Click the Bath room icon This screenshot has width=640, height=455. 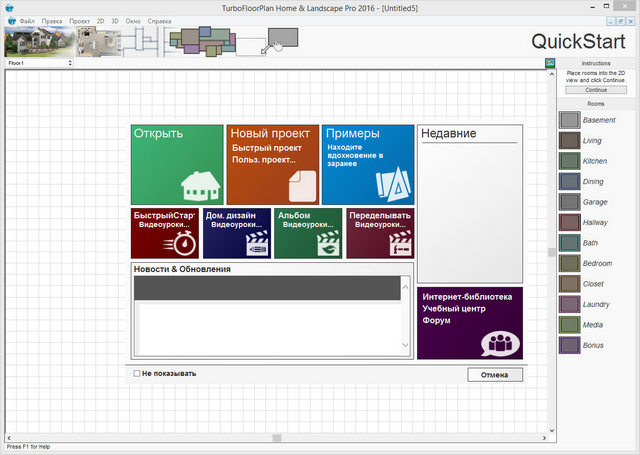pos(569,243)
